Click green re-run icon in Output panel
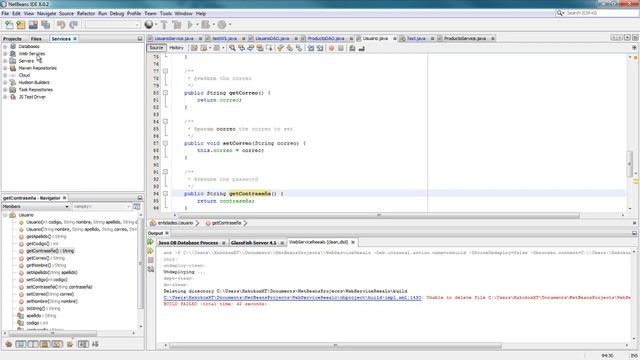640x360 pixels. [151, 242]
